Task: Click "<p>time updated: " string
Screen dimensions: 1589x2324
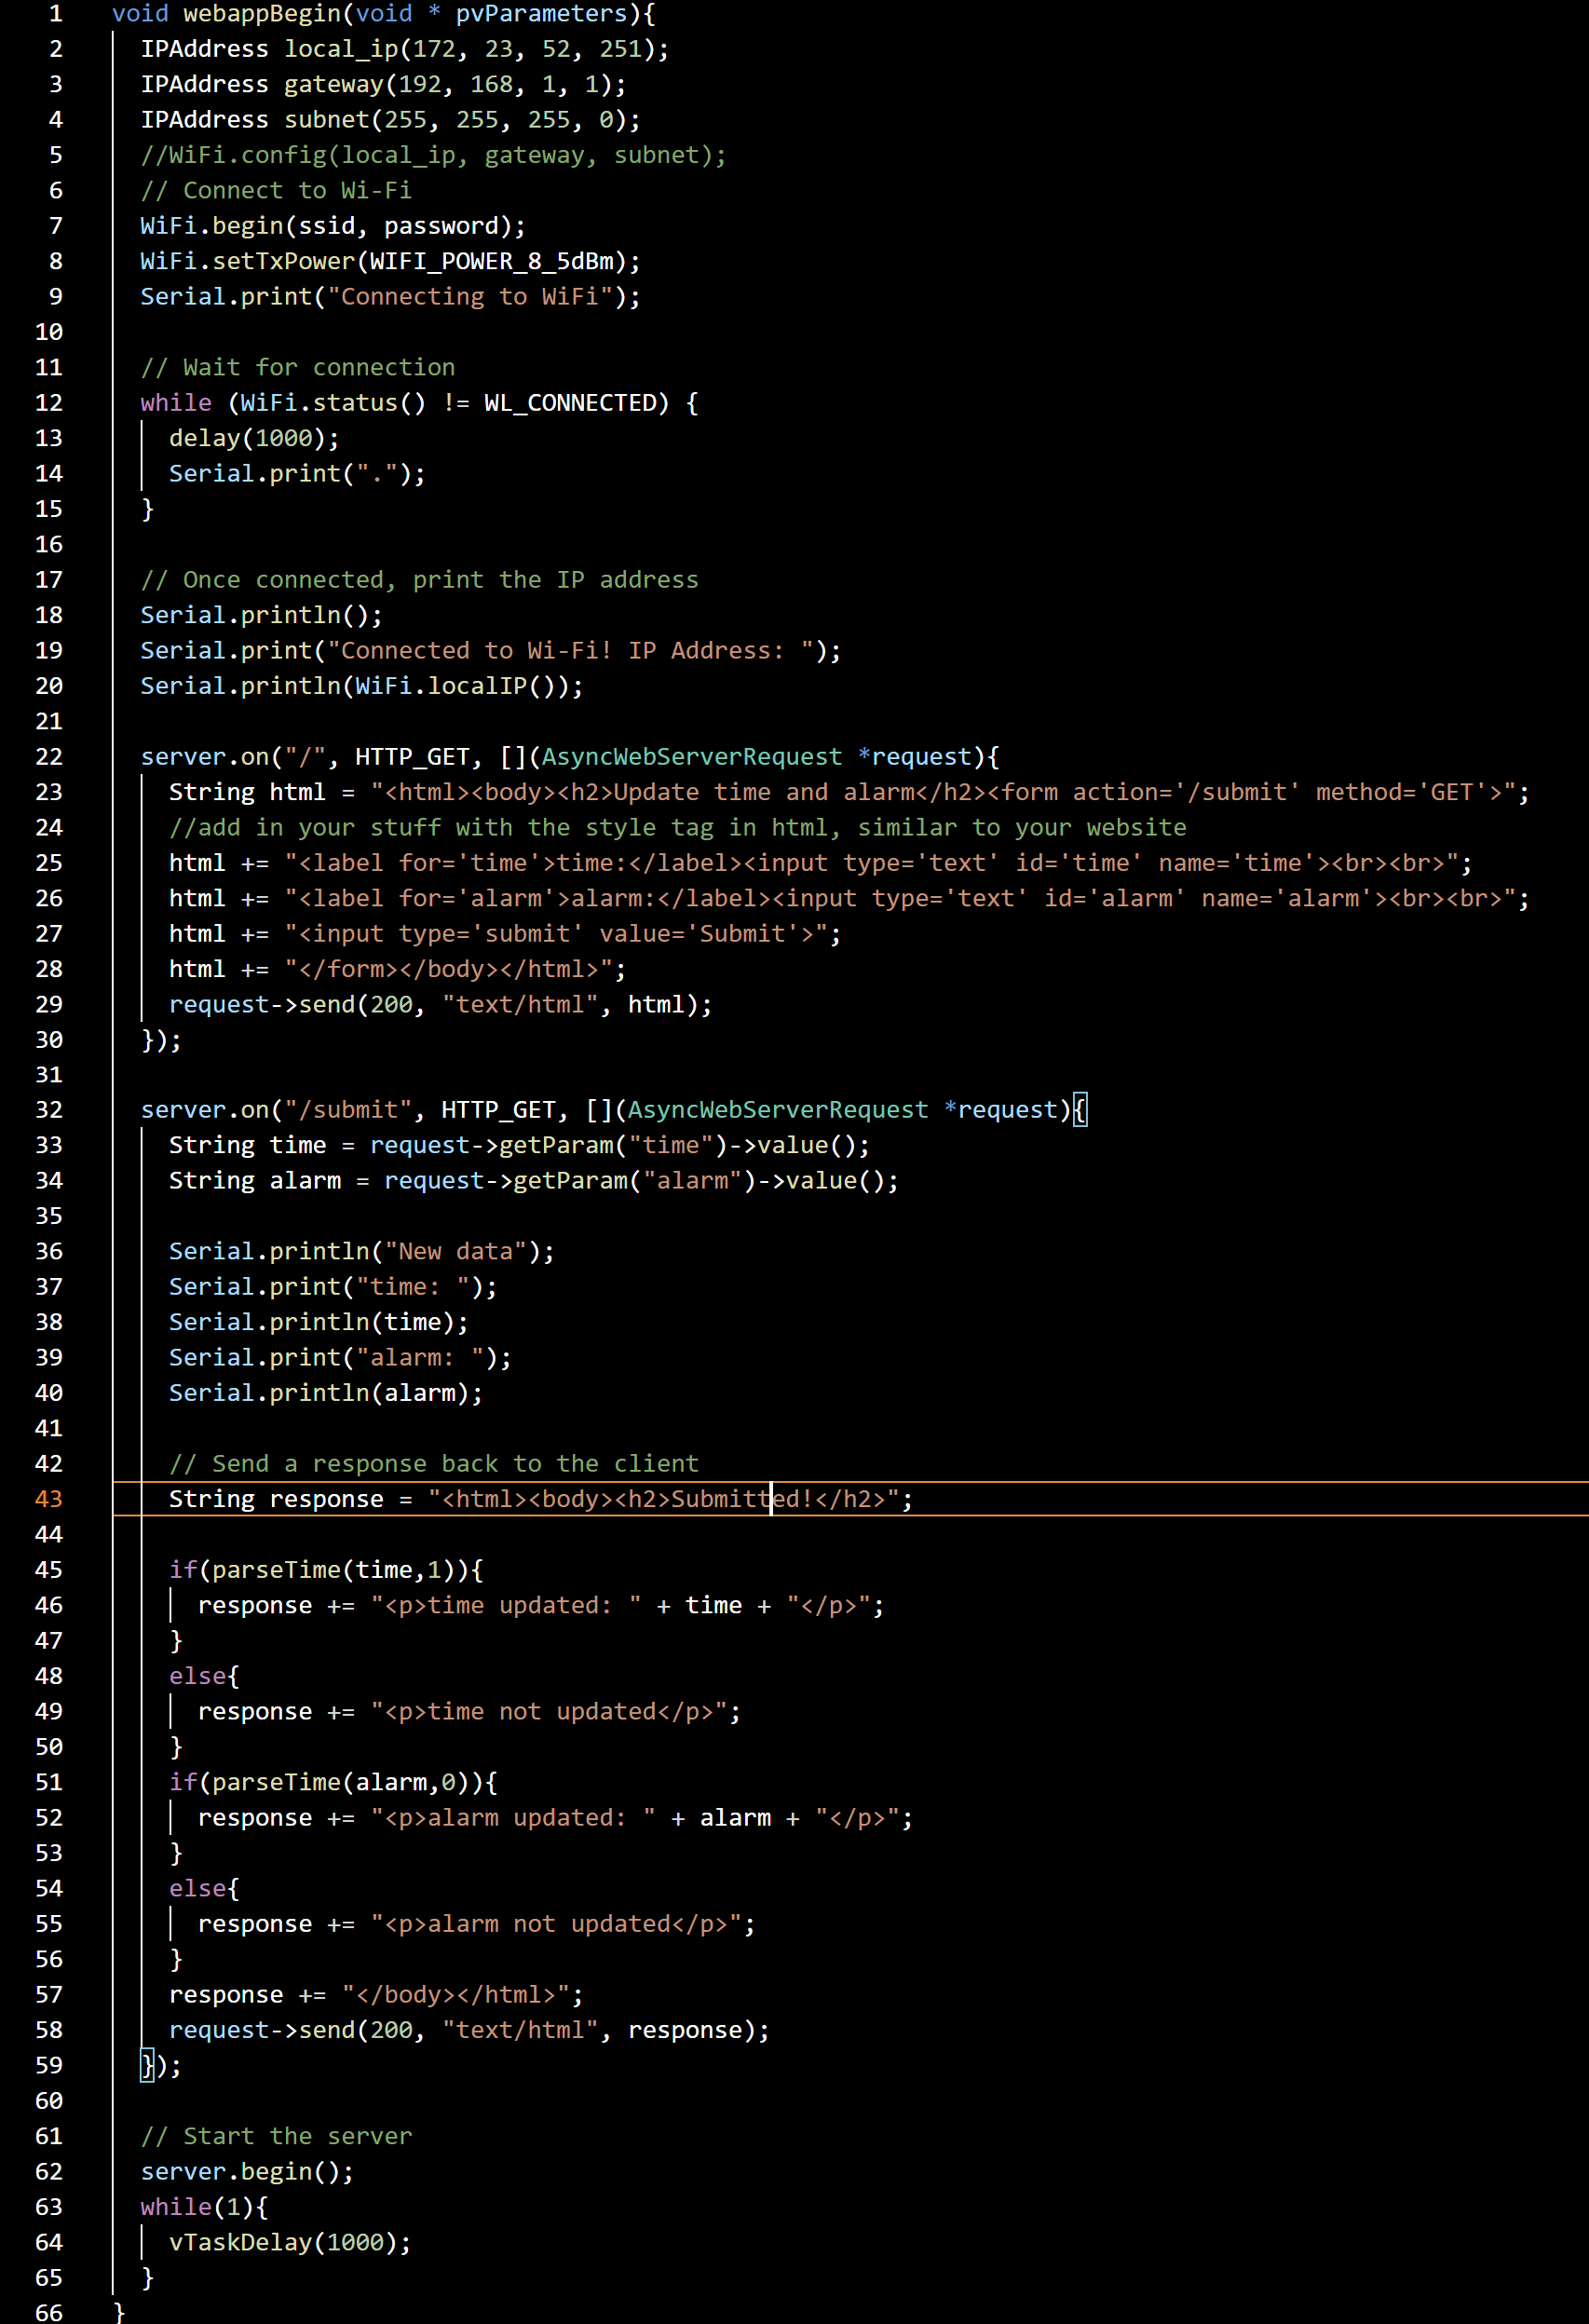Action: point(505,1606)
